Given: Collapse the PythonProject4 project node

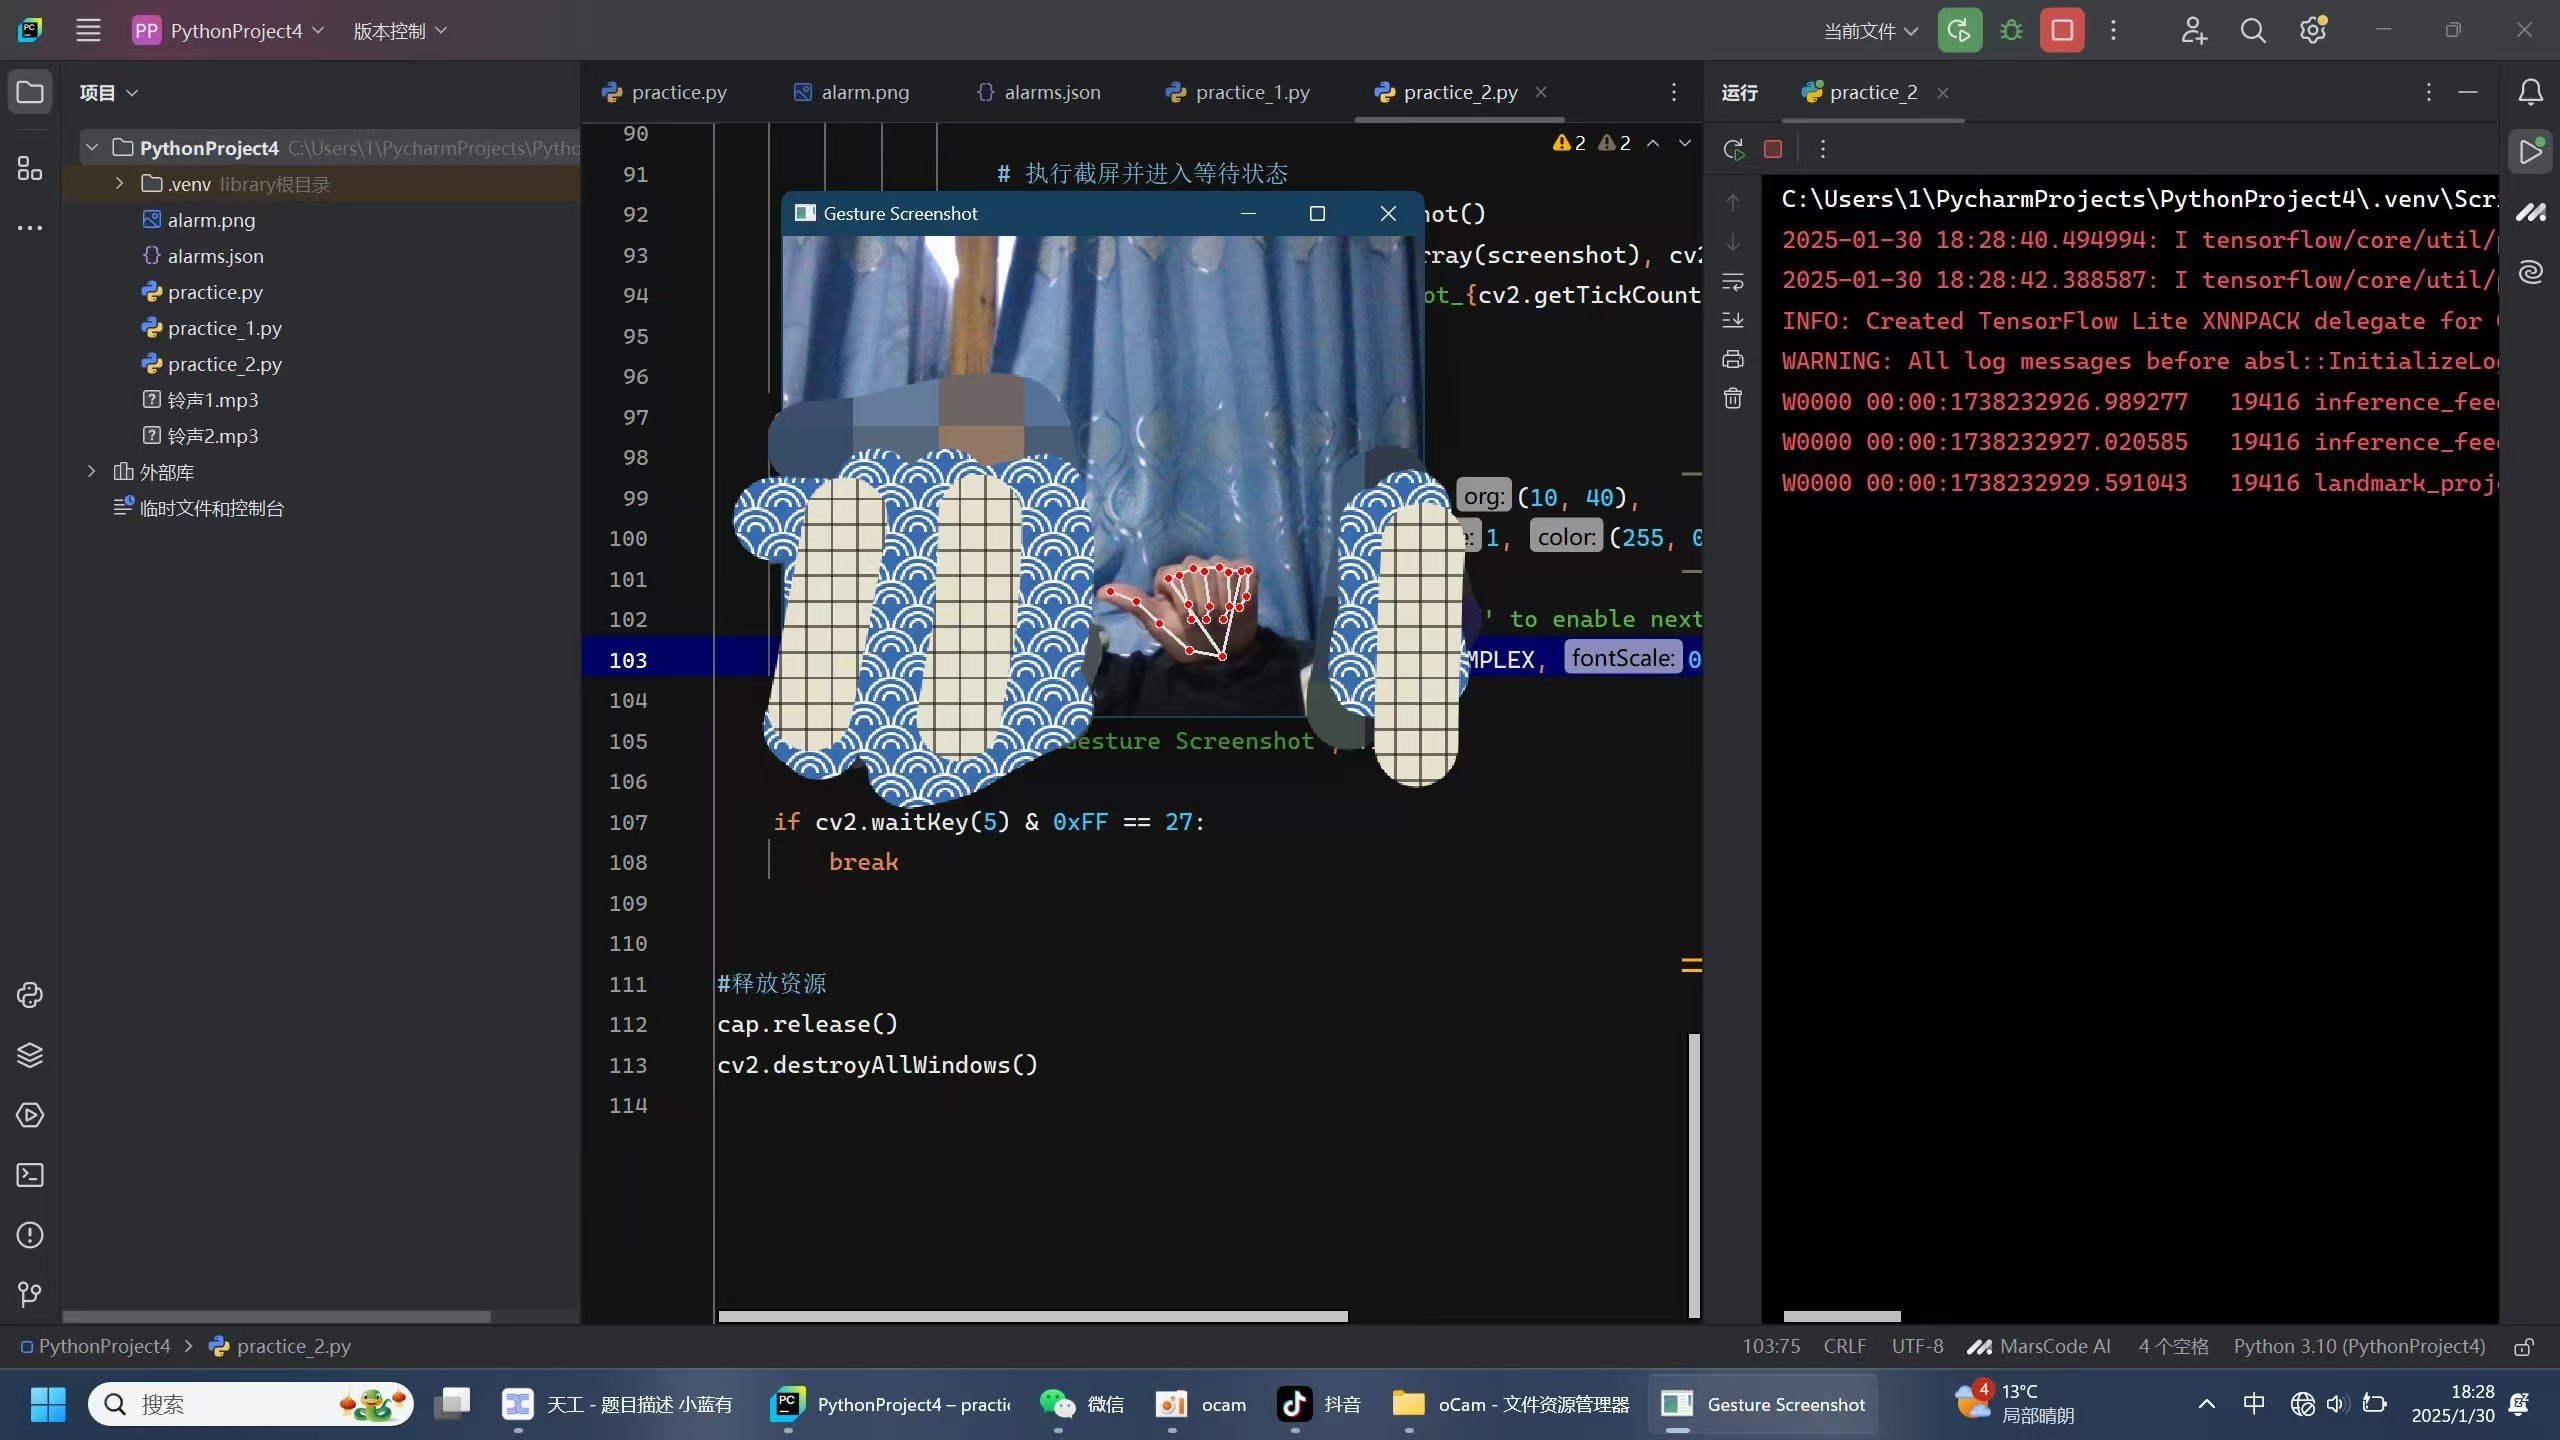Looking at the screenshot, I should (x=92, y=147).
